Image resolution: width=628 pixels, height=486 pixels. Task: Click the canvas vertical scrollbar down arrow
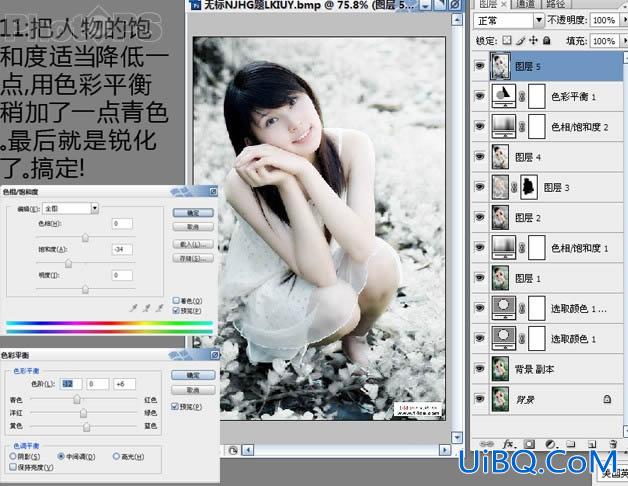(457, 437)
